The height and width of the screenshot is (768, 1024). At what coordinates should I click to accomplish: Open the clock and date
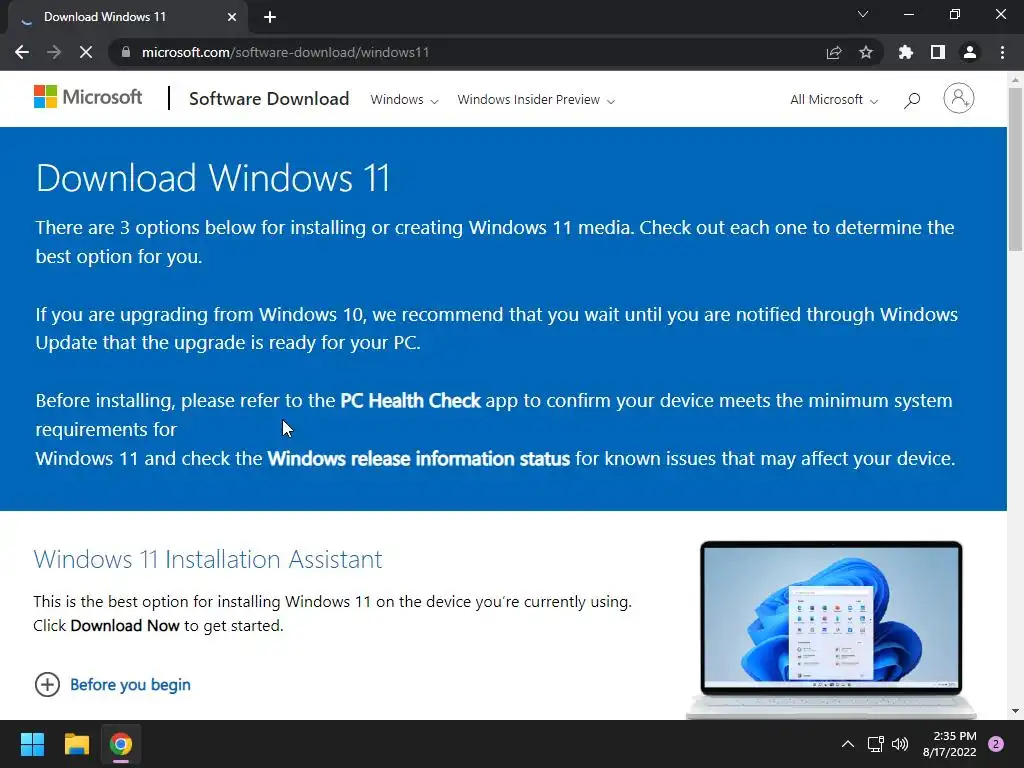(x=950, y=744)
